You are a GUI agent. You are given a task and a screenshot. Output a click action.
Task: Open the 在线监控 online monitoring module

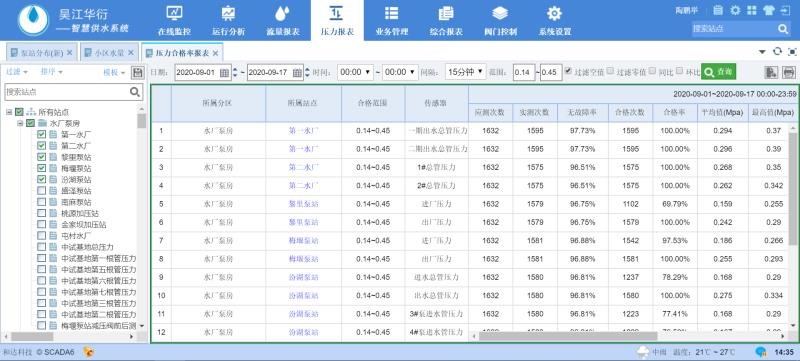pyautogui.click(x=174, y=20)
